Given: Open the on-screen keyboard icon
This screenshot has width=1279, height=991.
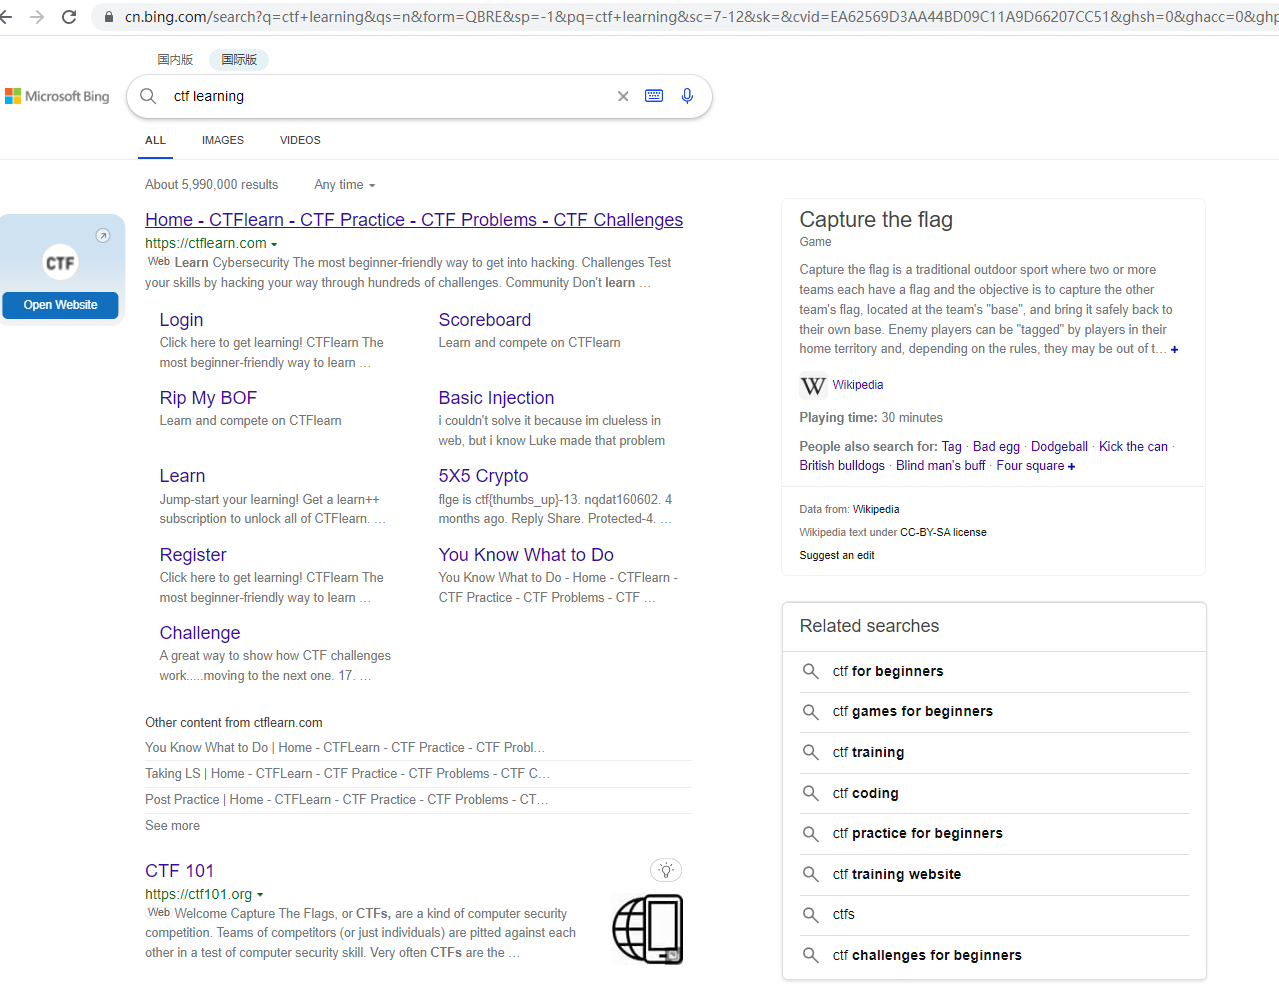Looking at the screenshot, I should (x=654, y=96).
